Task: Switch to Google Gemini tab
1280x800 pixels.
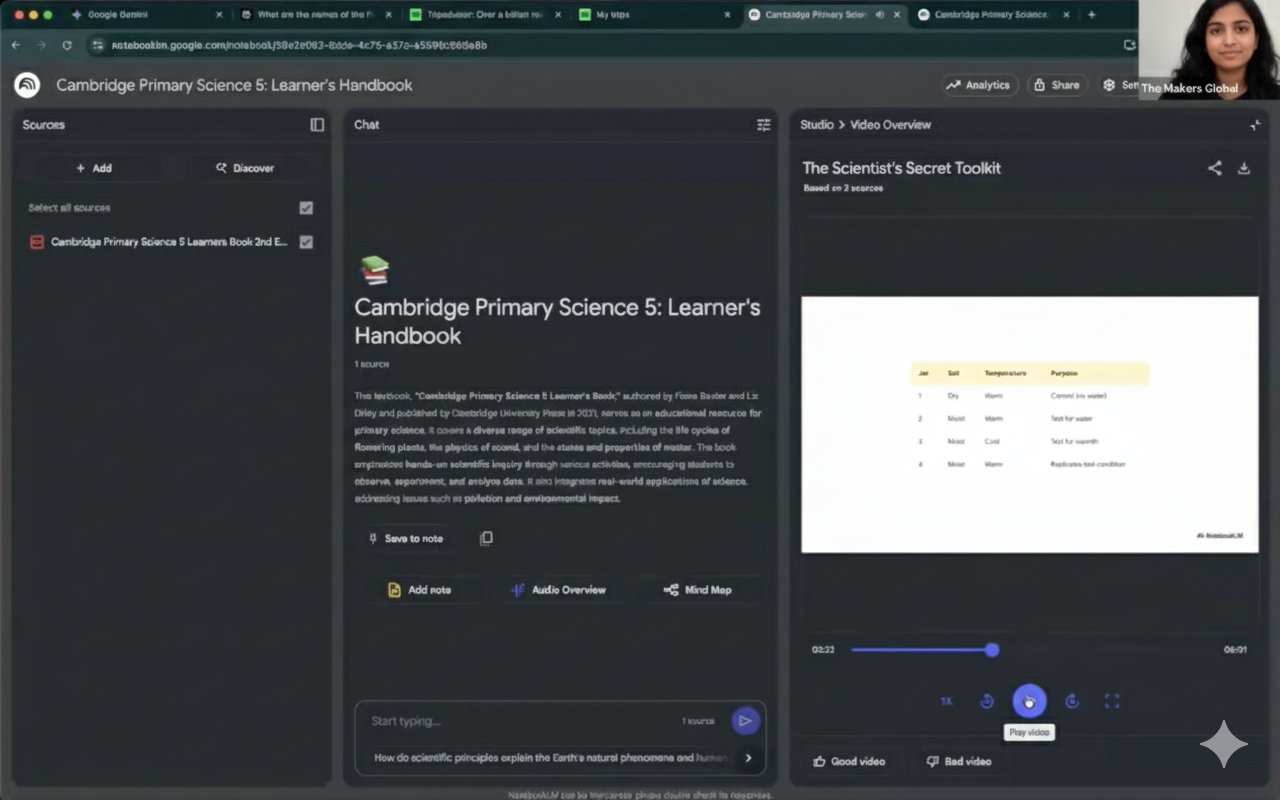Action: pyautogui.click(x=146, y=15)
